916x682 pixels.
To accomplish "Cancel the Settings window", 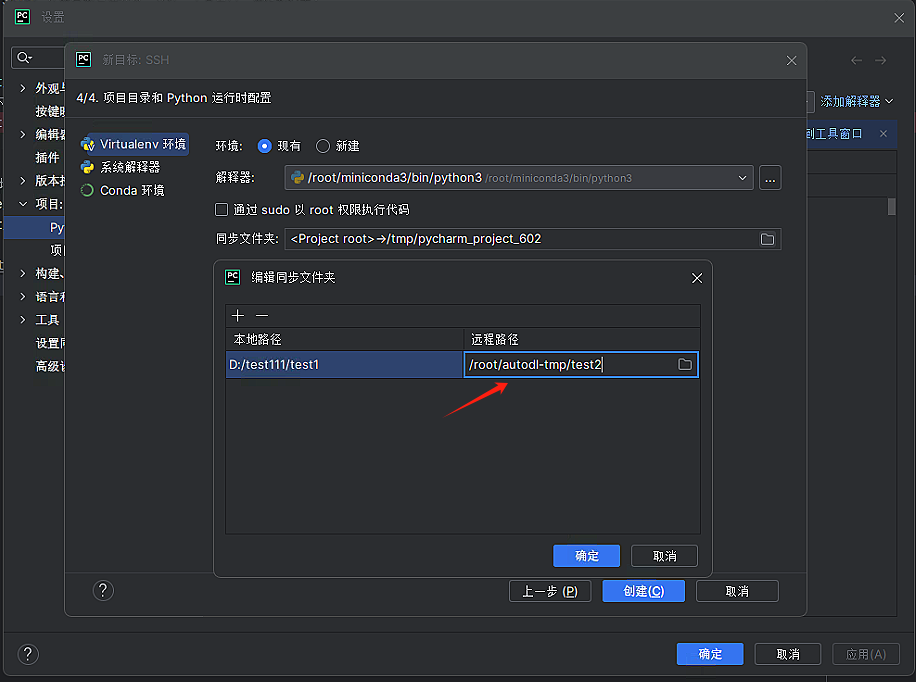I will (787, 654).
